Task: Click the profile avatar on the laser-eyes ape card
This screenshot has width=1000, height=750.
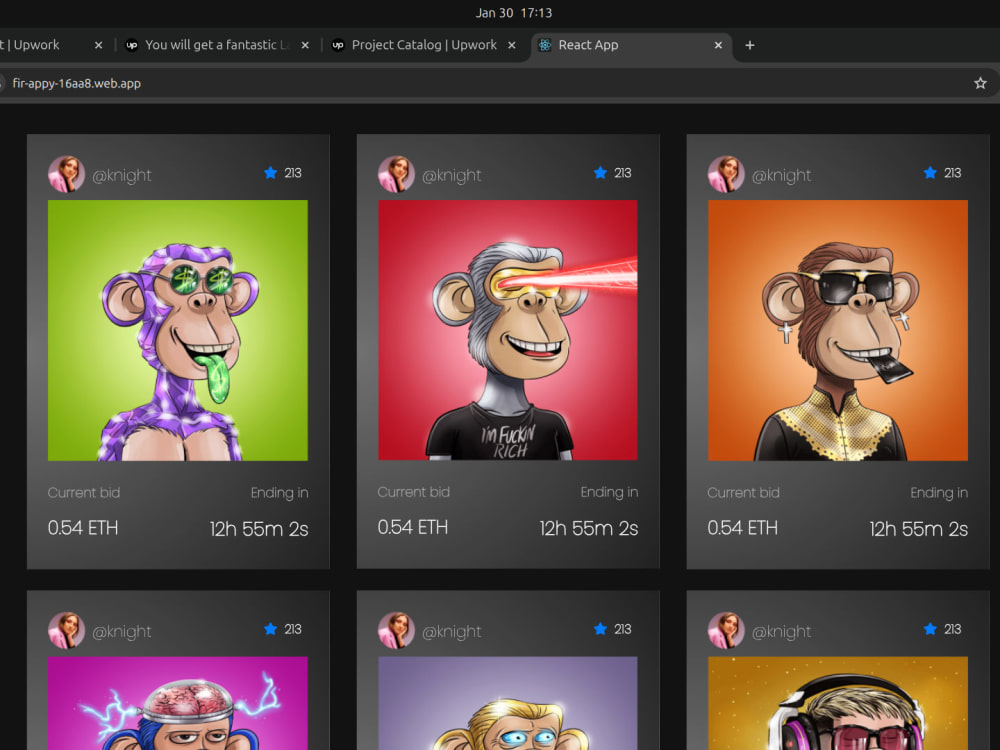Action: 396,173
